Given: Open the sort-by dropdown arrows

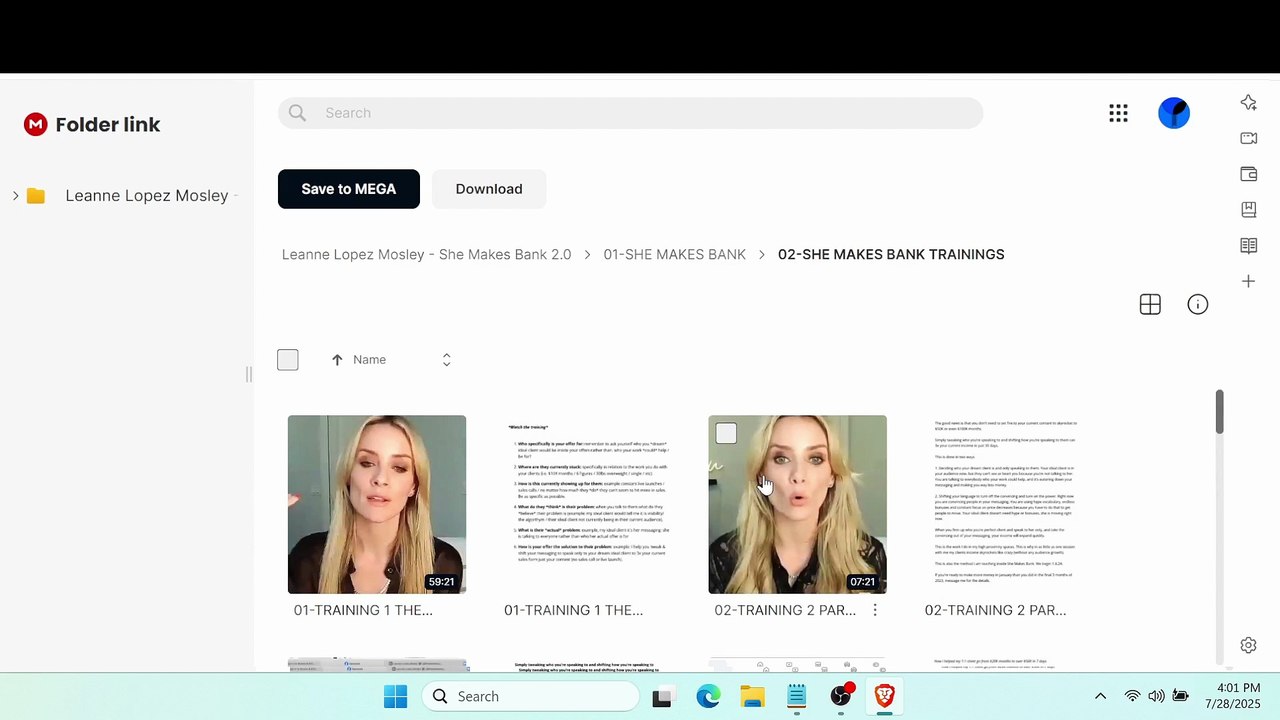Looking at the screenshot, I should 447,360.
